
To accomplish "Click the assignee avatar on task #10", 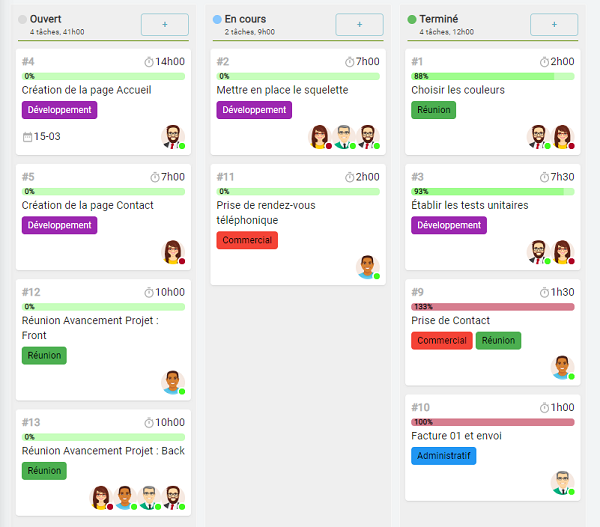I will click(562, 483).
